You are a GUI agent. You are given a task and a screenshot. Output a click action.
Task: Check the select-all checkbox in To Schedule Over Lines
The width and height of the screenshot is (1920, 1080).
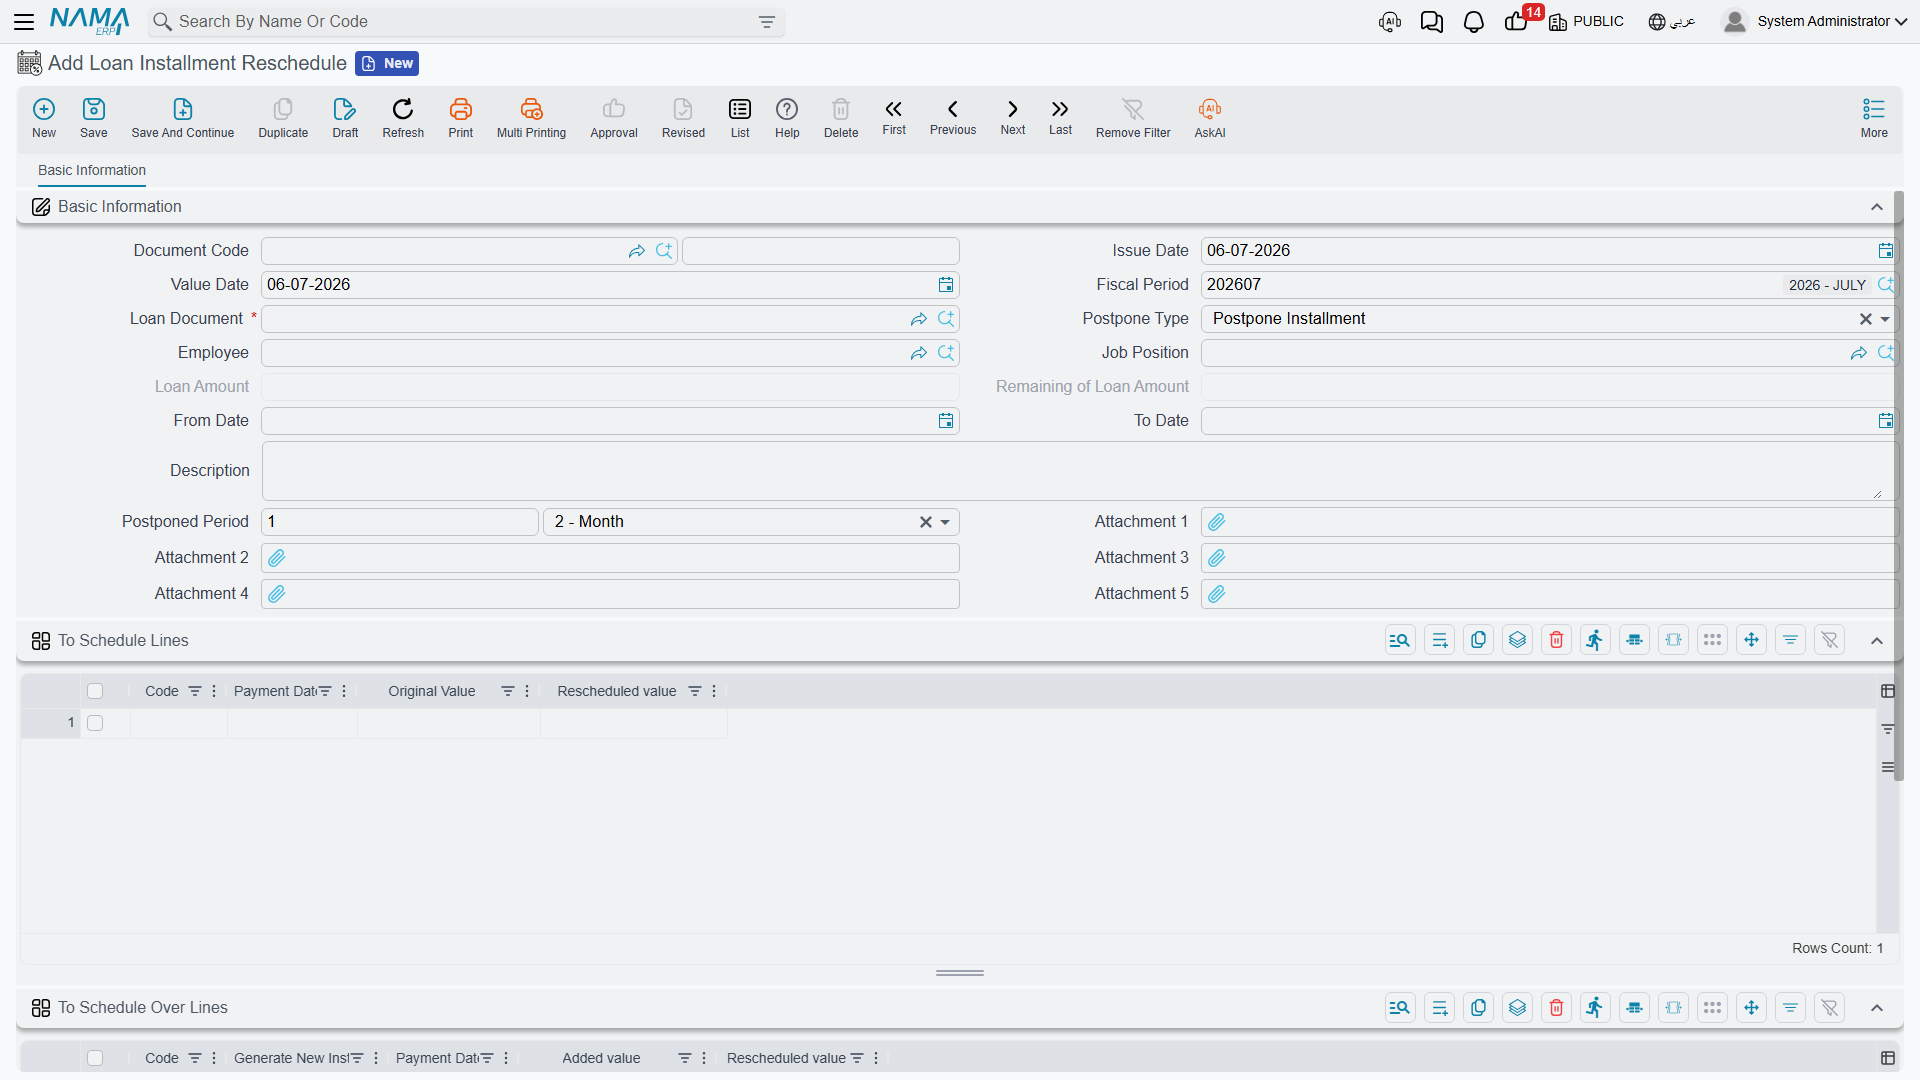pos(95,1058)
